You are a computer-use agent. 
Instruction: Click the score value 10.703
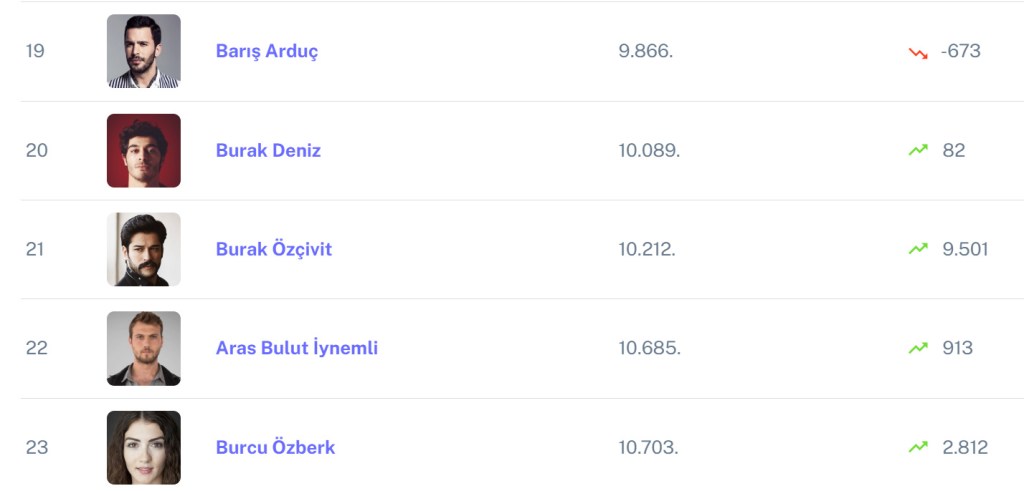648,447
